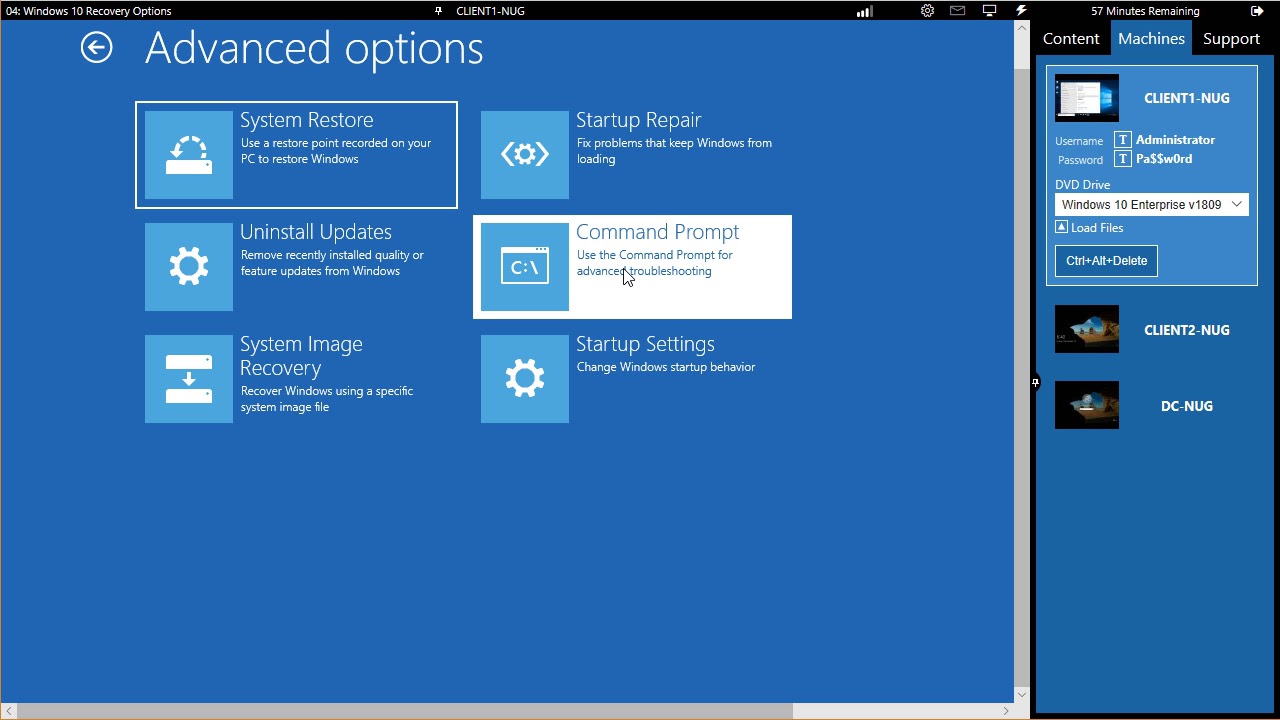Click the DC-NUG machine name
The image size is (1280, 720).
click(1187, 406)
